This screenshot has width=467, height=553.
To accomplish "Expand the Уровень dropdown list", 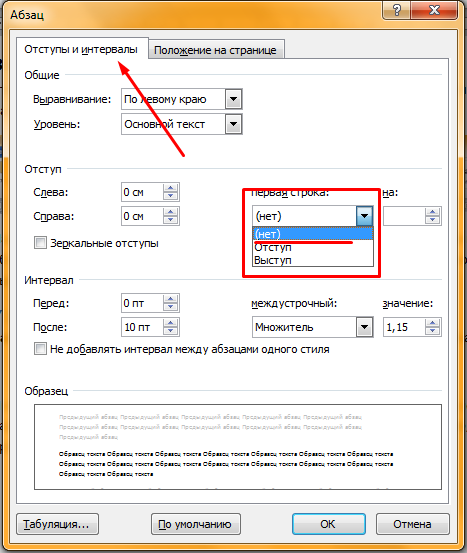I will pyautogui.click(x=233, y=124).
